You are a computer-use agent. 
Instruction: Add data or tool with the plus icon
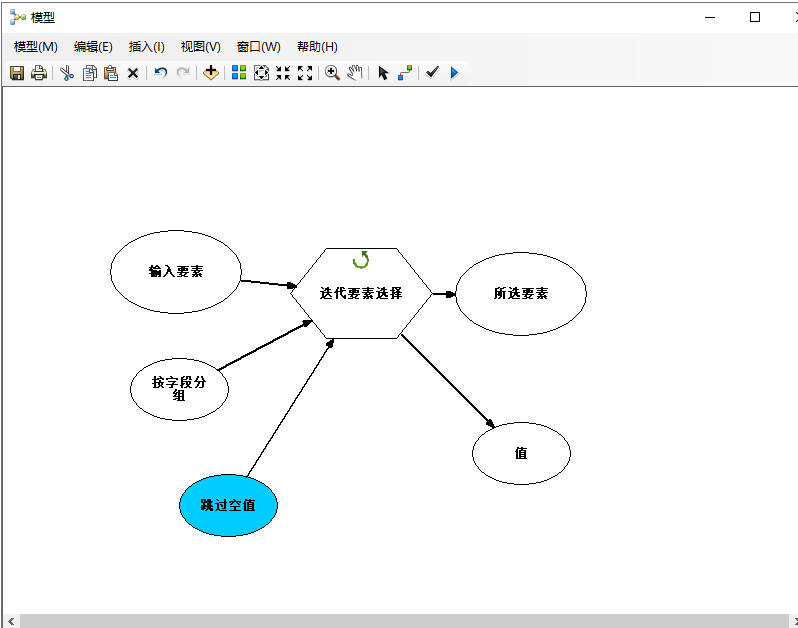pyautogui.click(x=211, y=73)
